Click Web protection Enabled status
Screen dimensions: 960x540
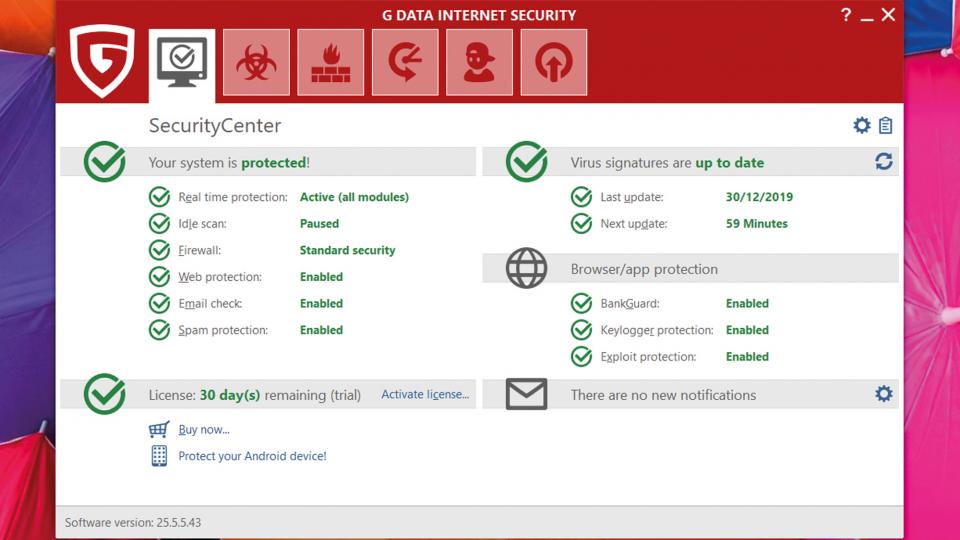click(x=321, y=277)
